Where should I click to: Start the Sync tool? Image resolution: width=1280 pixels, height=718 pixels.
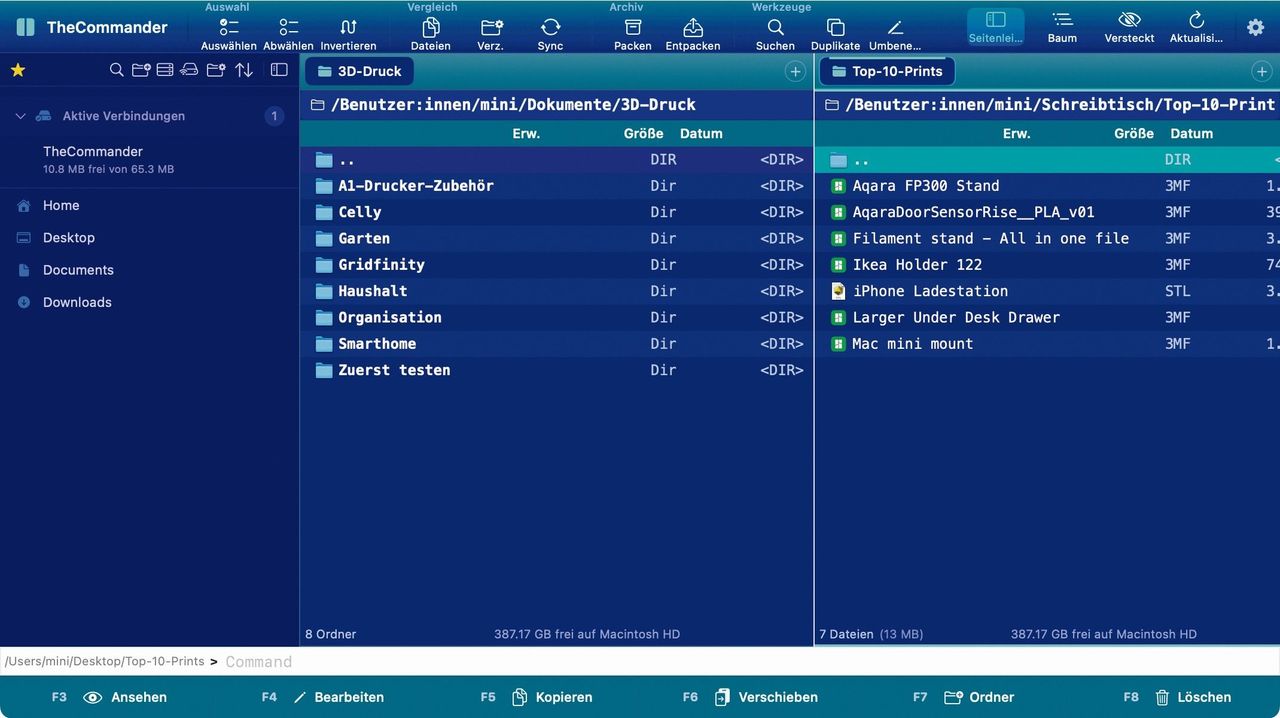550,27
